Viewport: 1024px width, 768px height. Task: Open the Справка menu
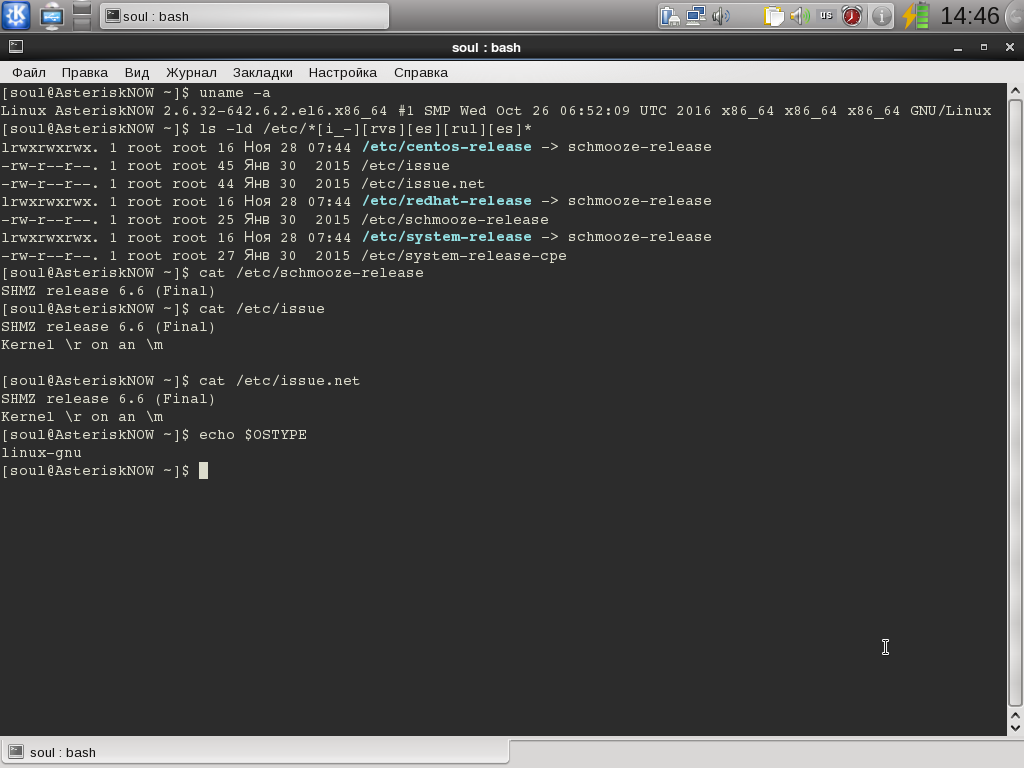(x=421, y=72)
